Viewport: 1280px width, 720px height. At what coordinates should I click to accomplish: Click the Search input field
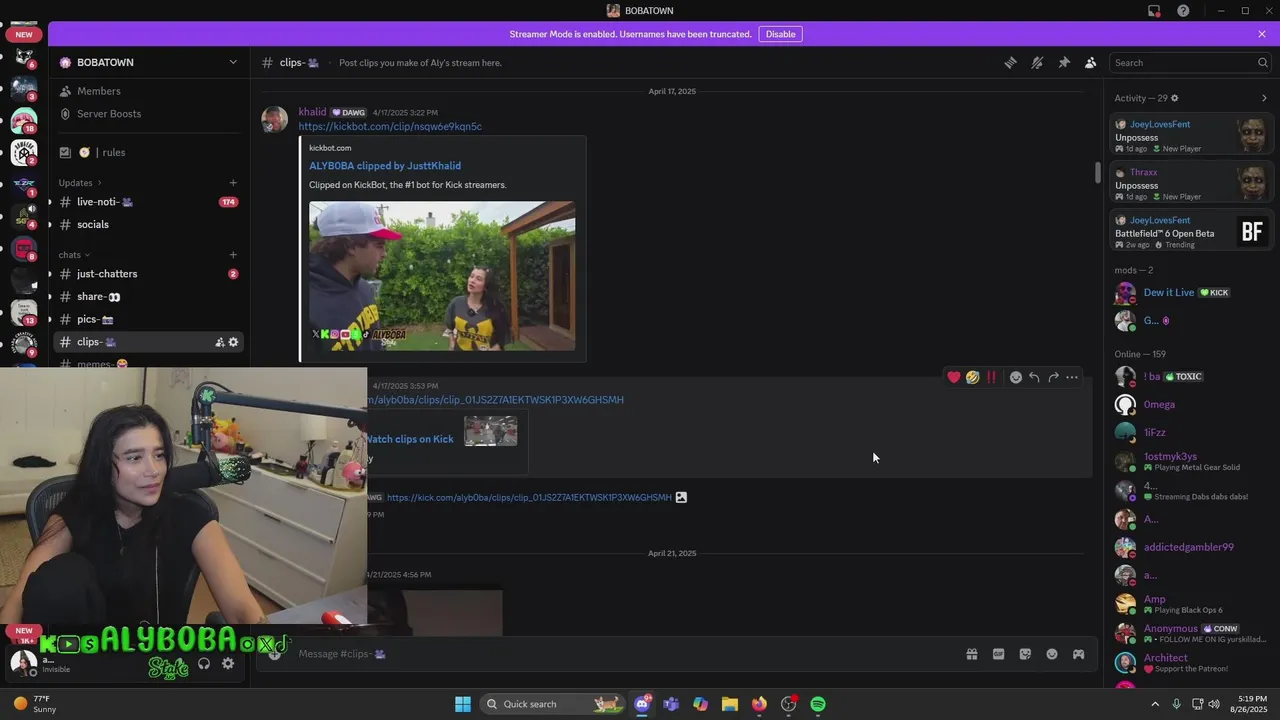[x=1190, y=62]
